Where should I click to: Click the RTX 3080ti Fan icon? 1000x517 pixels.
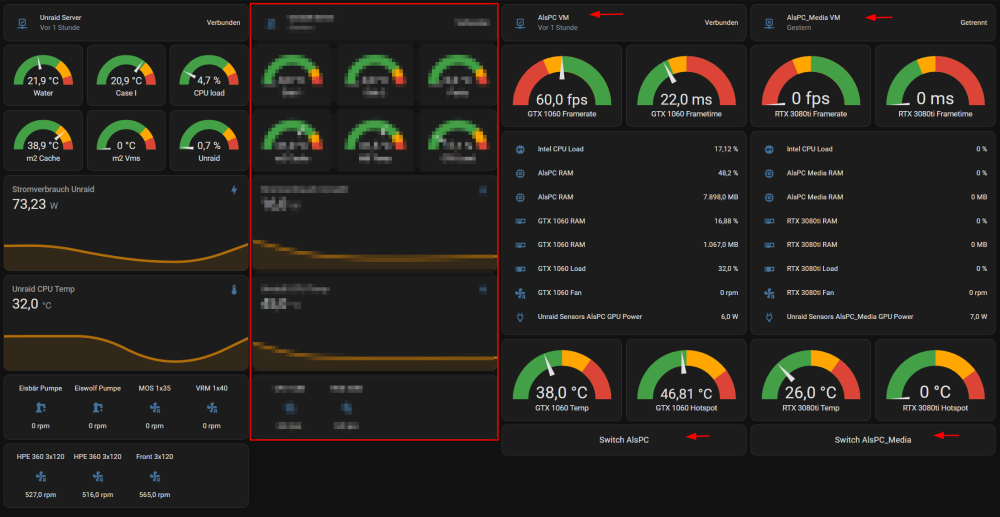[768, 293]
